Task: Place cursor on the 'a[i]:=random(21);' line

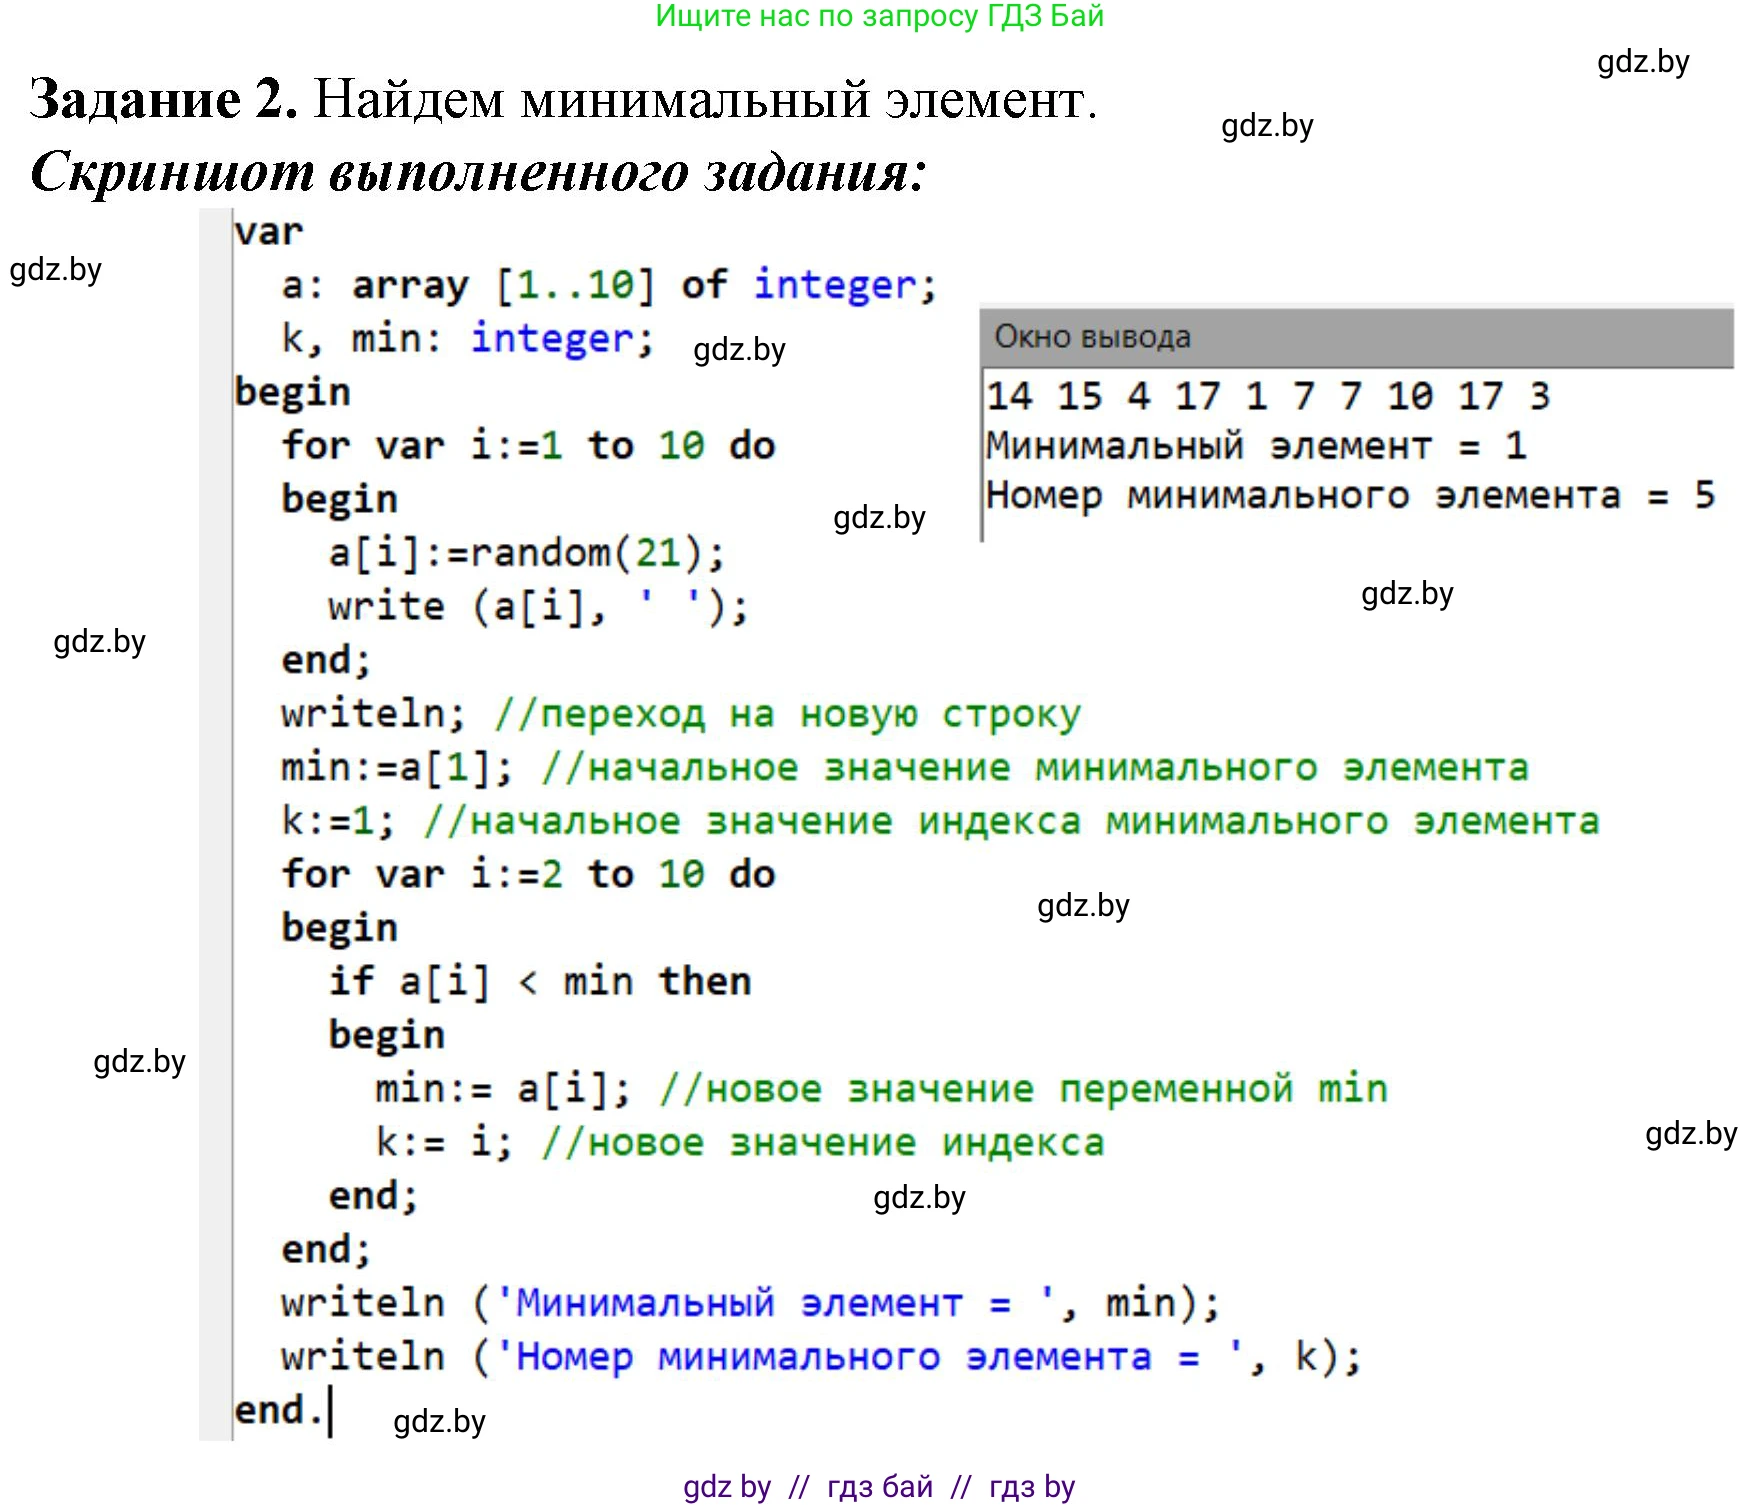Action: (x=526, y=553)
